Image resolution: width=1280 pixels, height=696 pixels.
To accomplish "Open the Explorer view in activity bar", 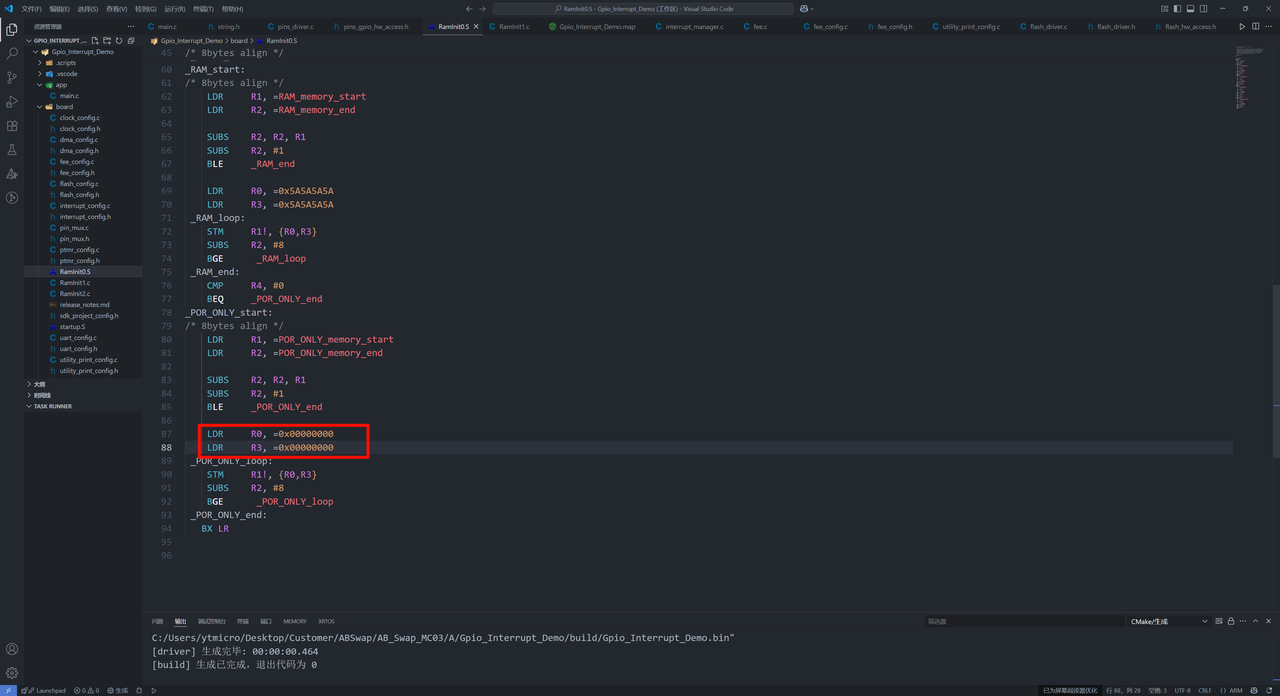I will 12,29.
